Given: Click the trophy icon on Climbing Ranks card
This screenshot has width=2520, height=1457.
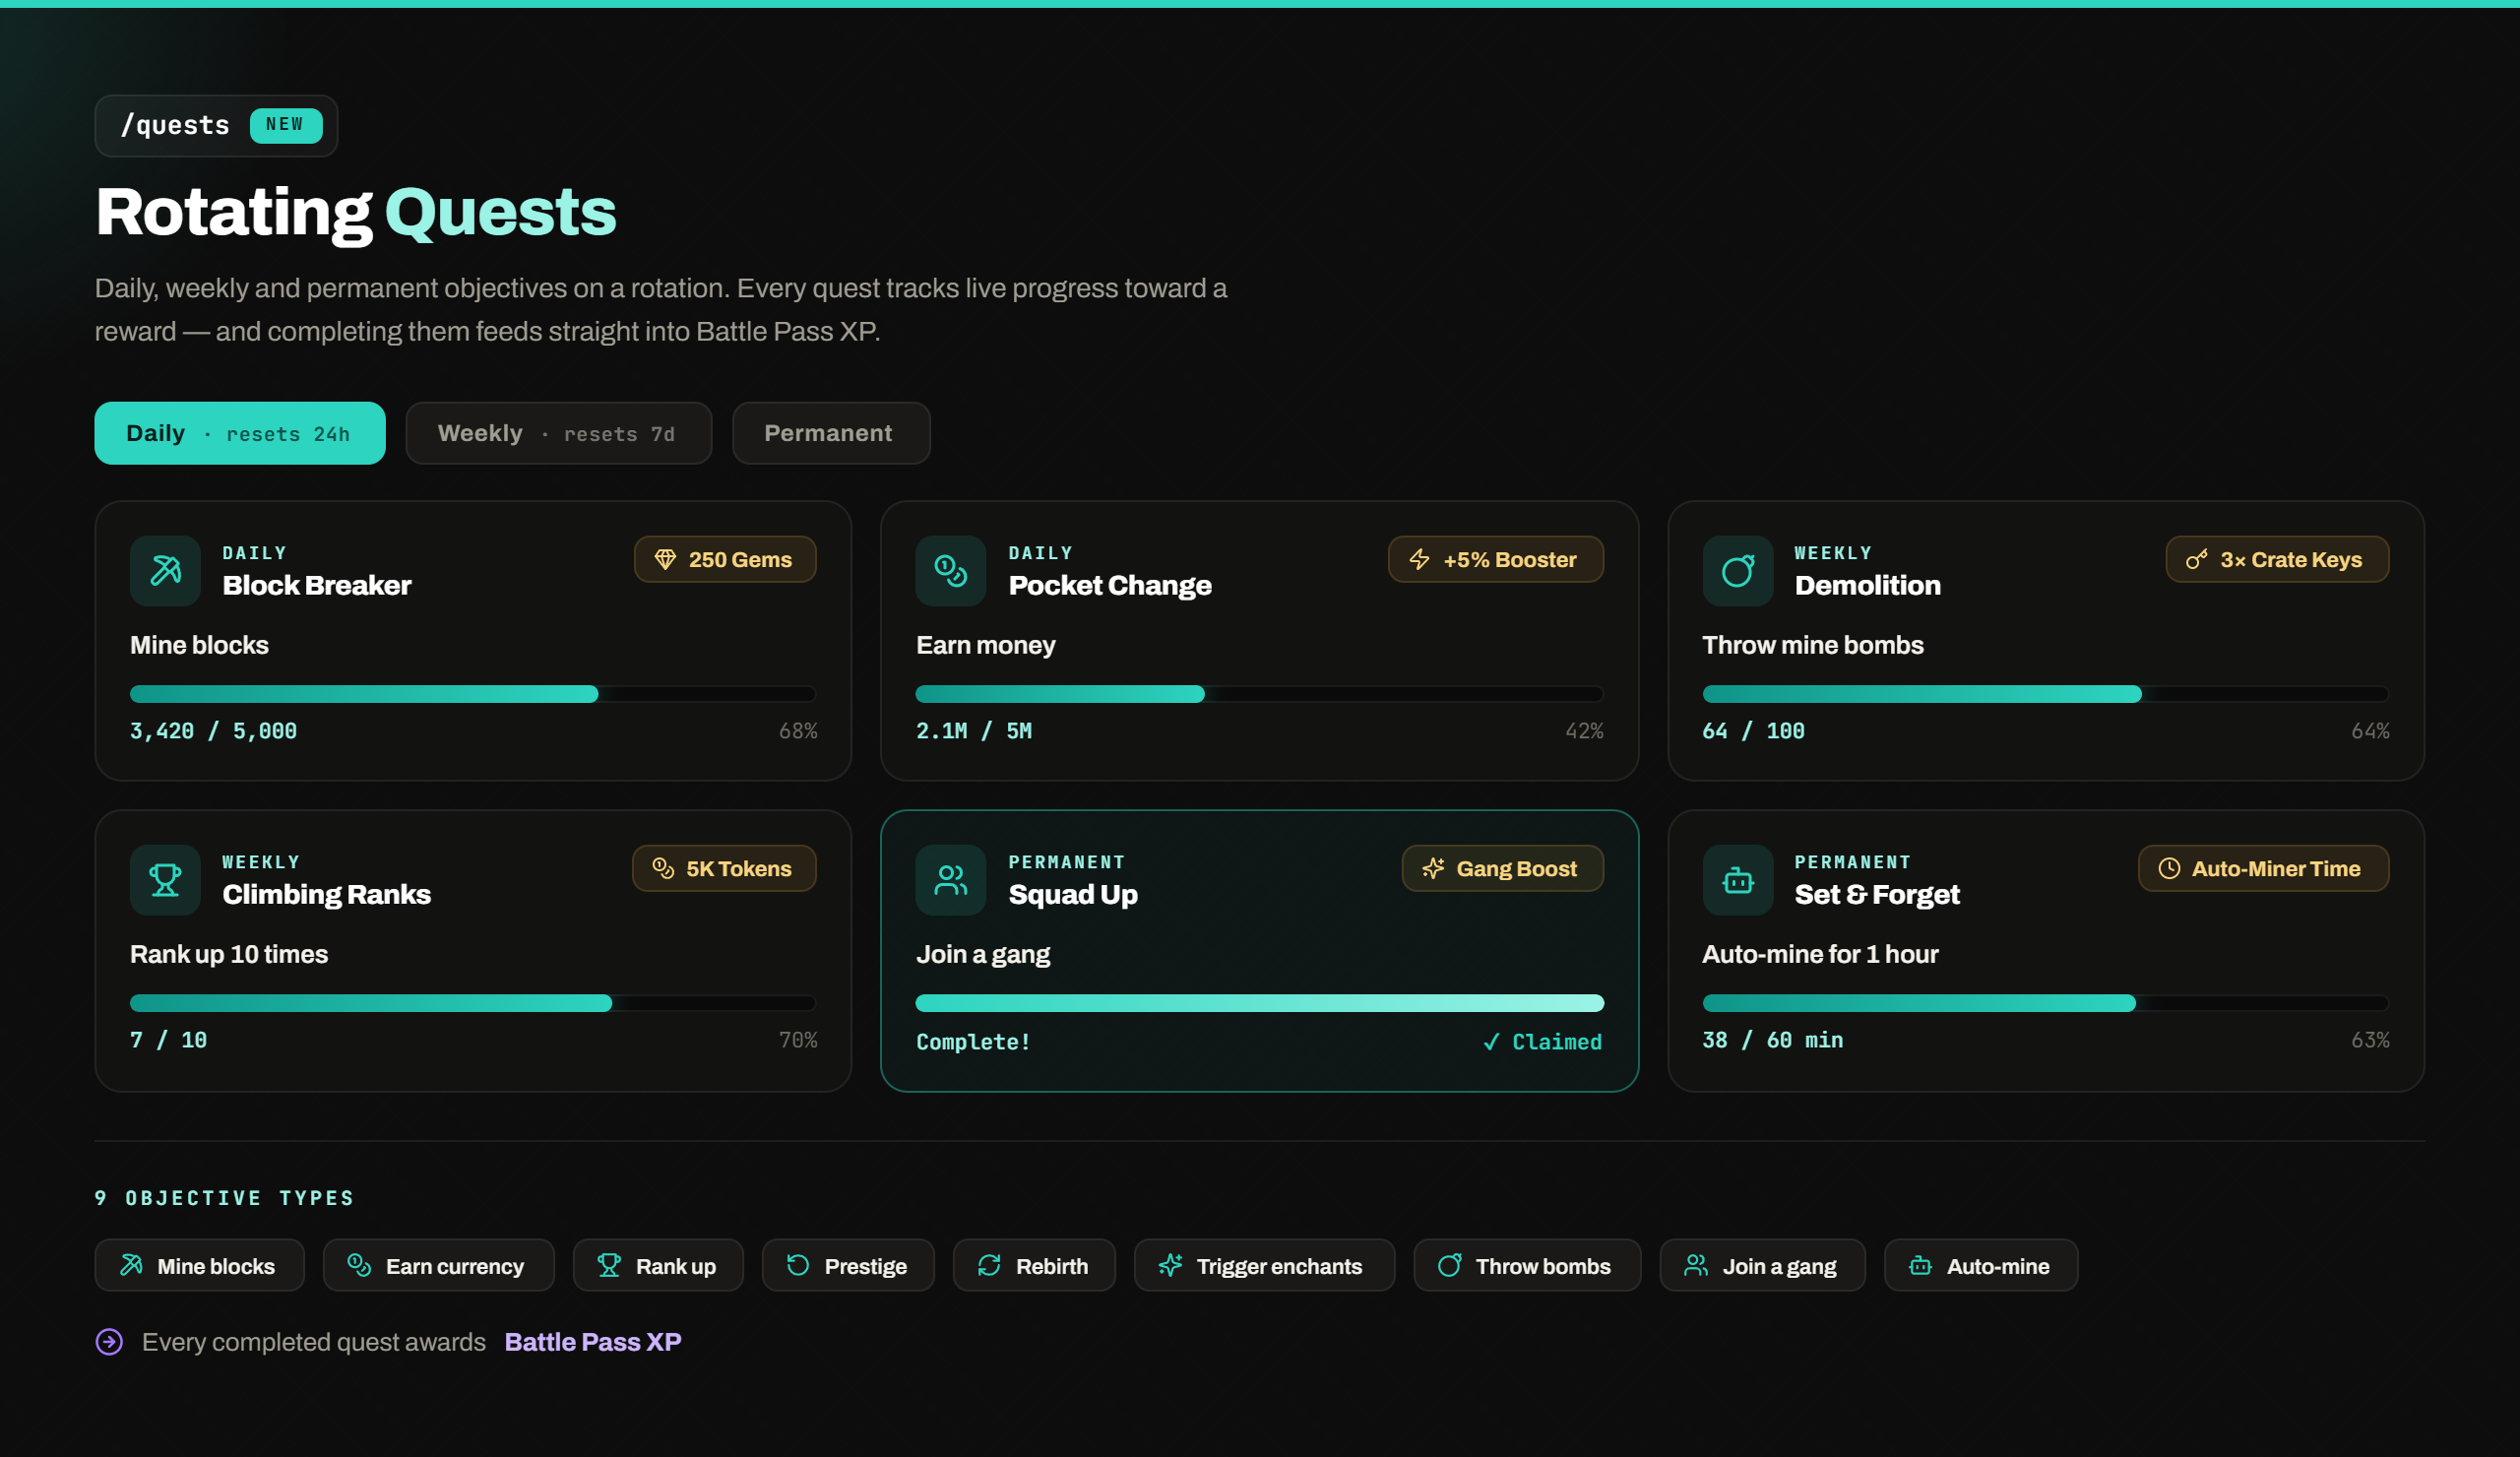Looking at the screenshot, I should (165, 880).
